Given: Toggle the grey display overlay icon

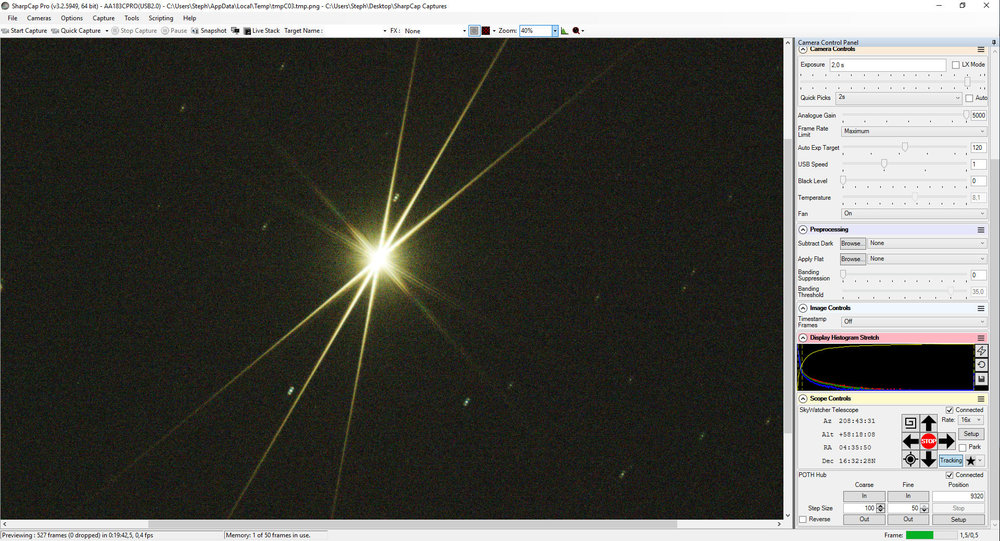Looking at the screenshot, I should (x=474, y=31).
